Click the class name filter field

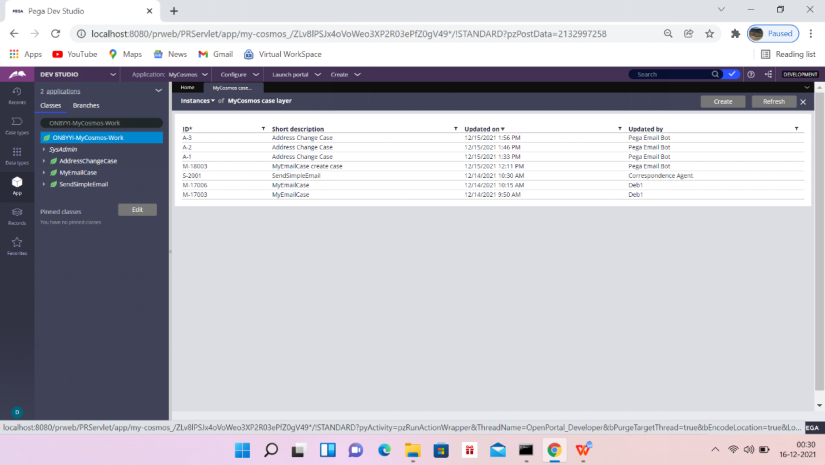point(102,123)
